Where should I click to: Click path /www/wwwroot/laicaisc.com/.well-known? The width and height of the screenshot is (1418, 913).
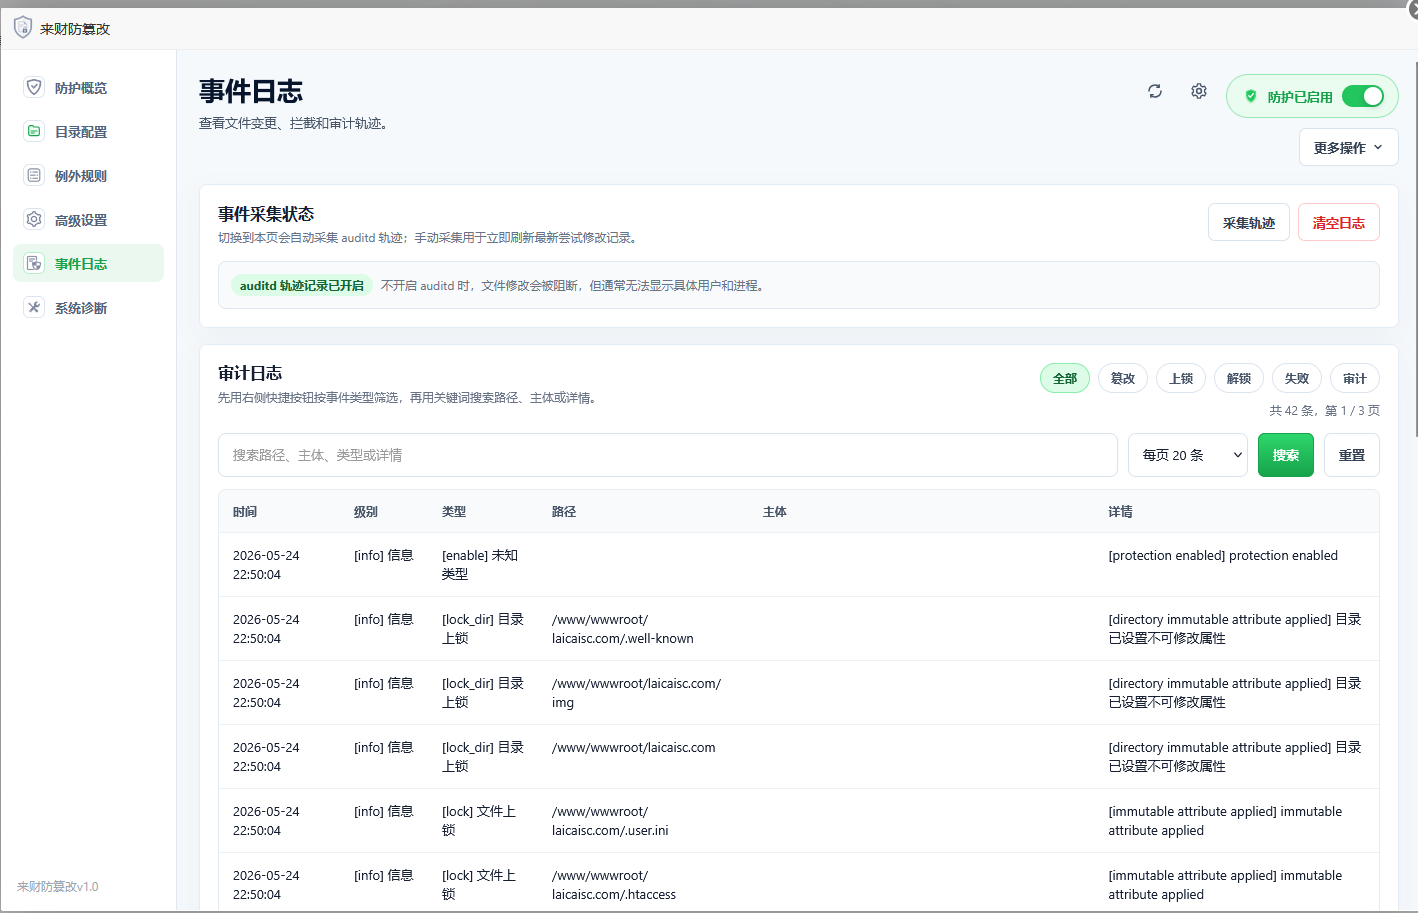[x=623, y=629]
